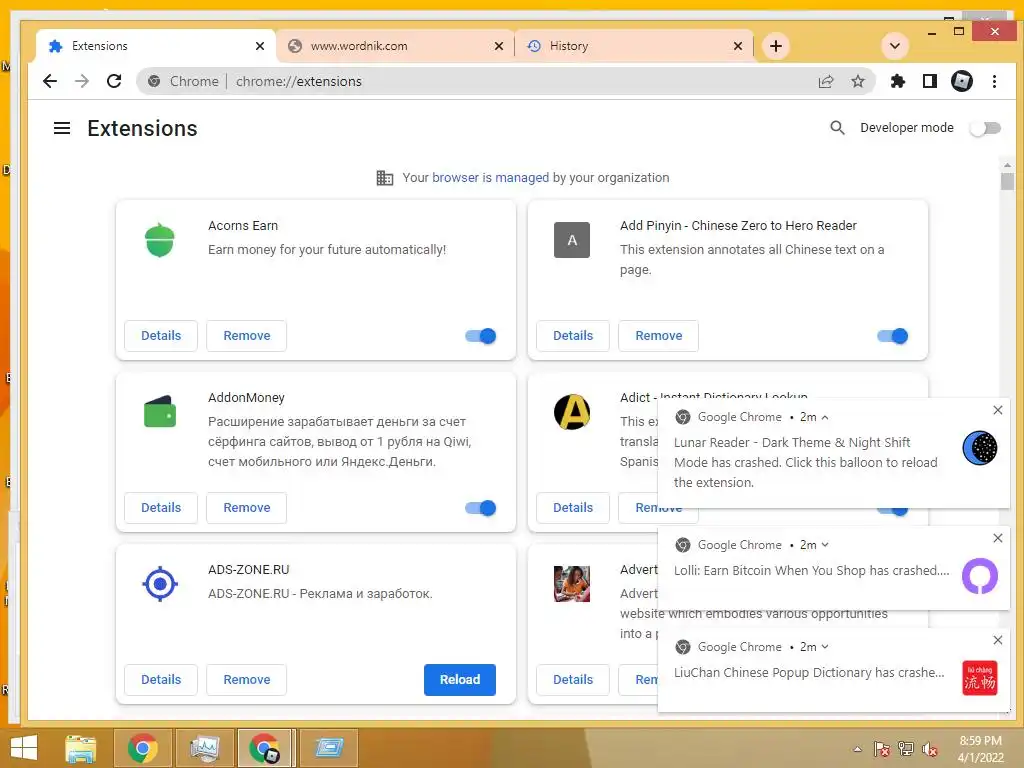Open Details for ADS-ZONE.RU

point(161,680)
